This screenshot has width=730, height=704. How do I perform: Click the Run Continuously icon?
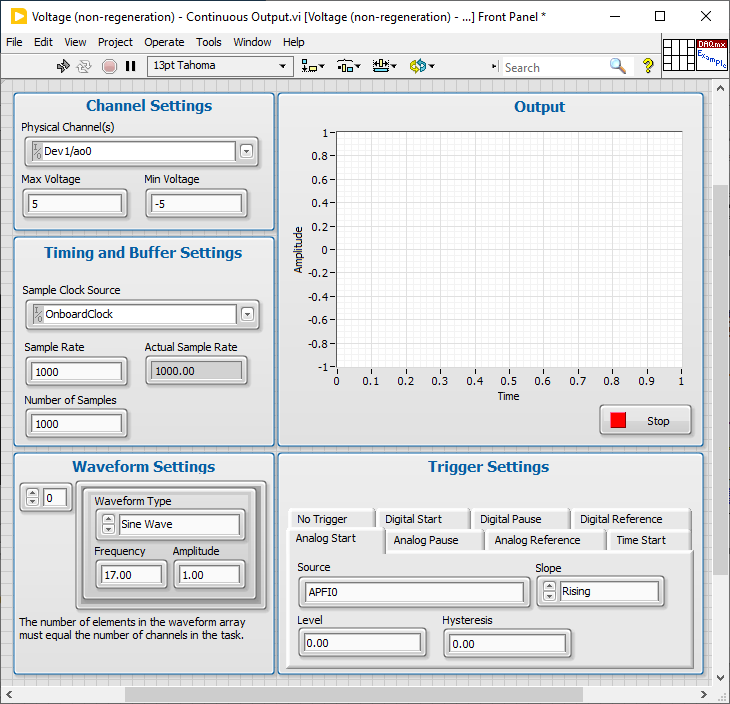(x=84, y=66)
